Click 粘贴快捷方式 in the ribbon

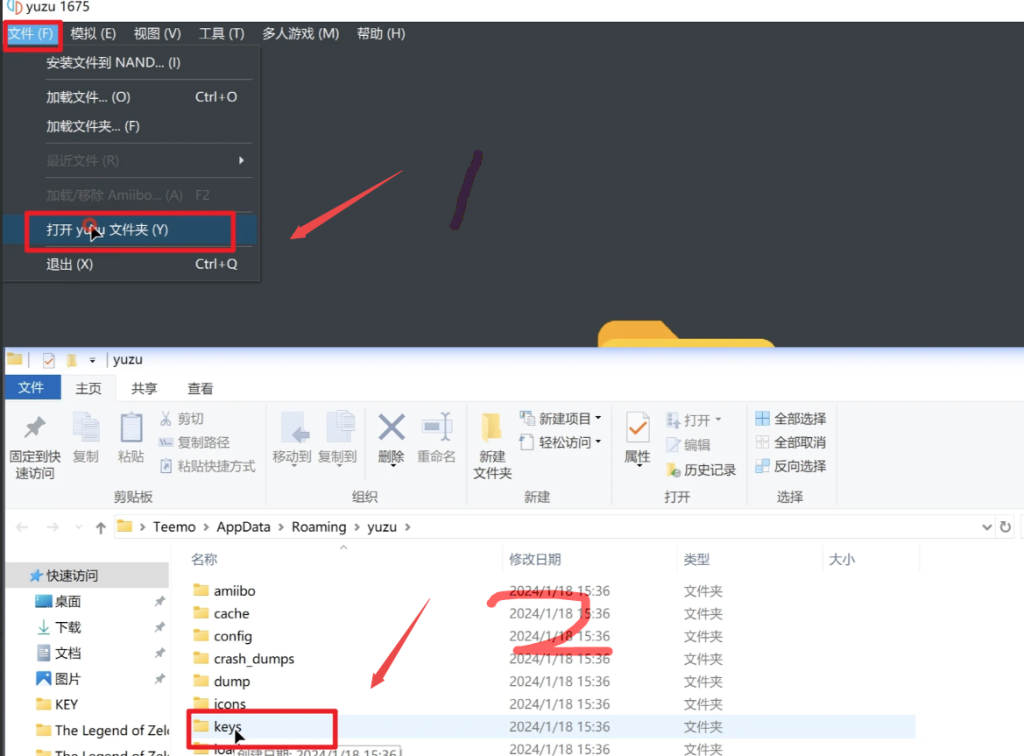pyautogui.click(x=208, y=466)
